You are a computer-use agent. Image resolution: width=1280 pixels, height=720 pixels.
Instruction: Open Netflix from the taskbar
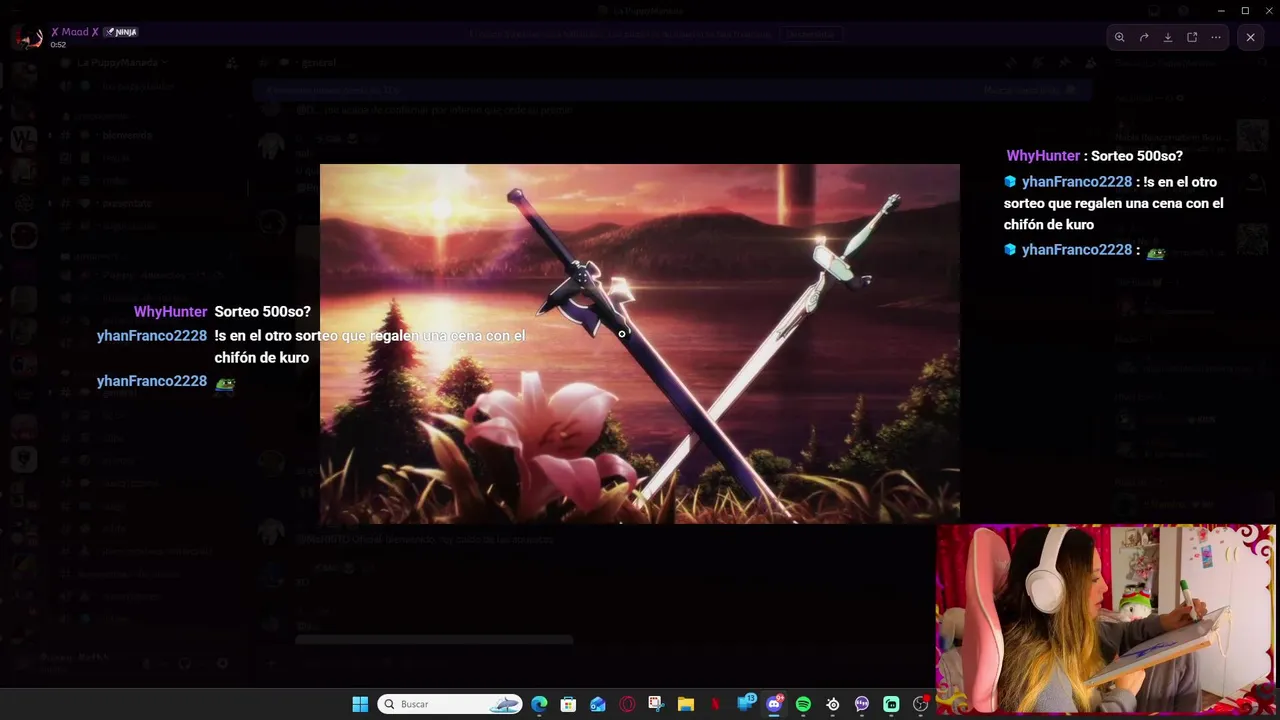pos(715,704)
